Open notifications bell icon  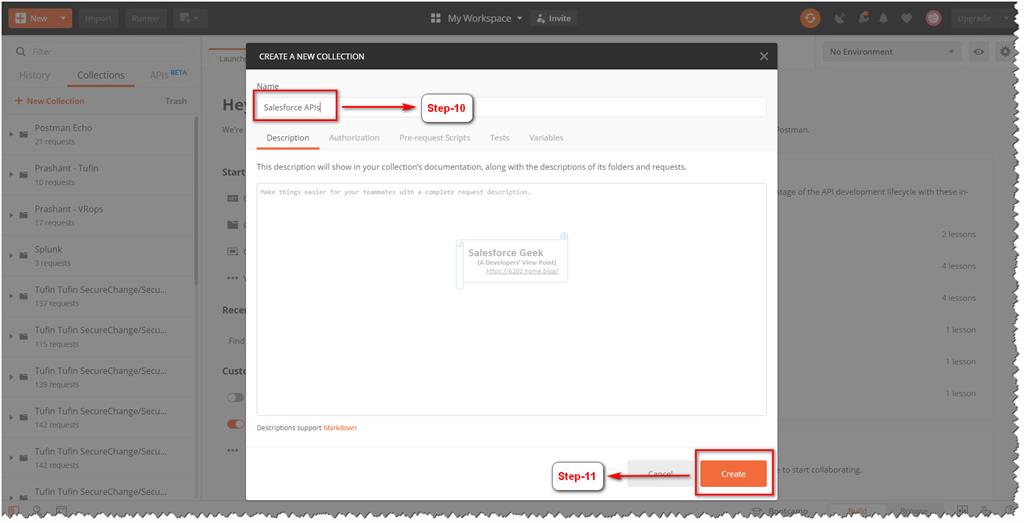coord(884,18)
